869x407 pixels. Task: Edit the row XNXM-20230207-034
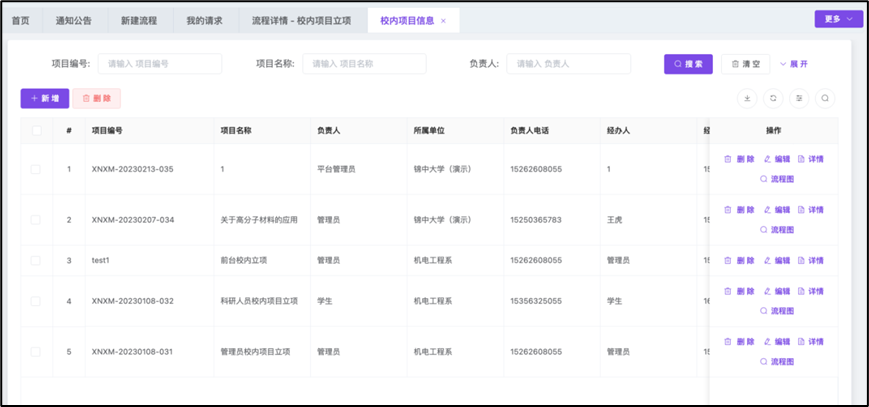(x=777, y=210)
